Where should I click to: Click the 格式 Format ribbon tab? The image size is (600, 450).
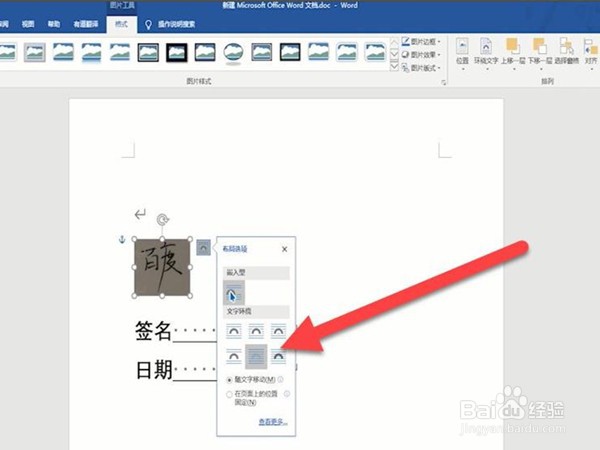[121, 24]
